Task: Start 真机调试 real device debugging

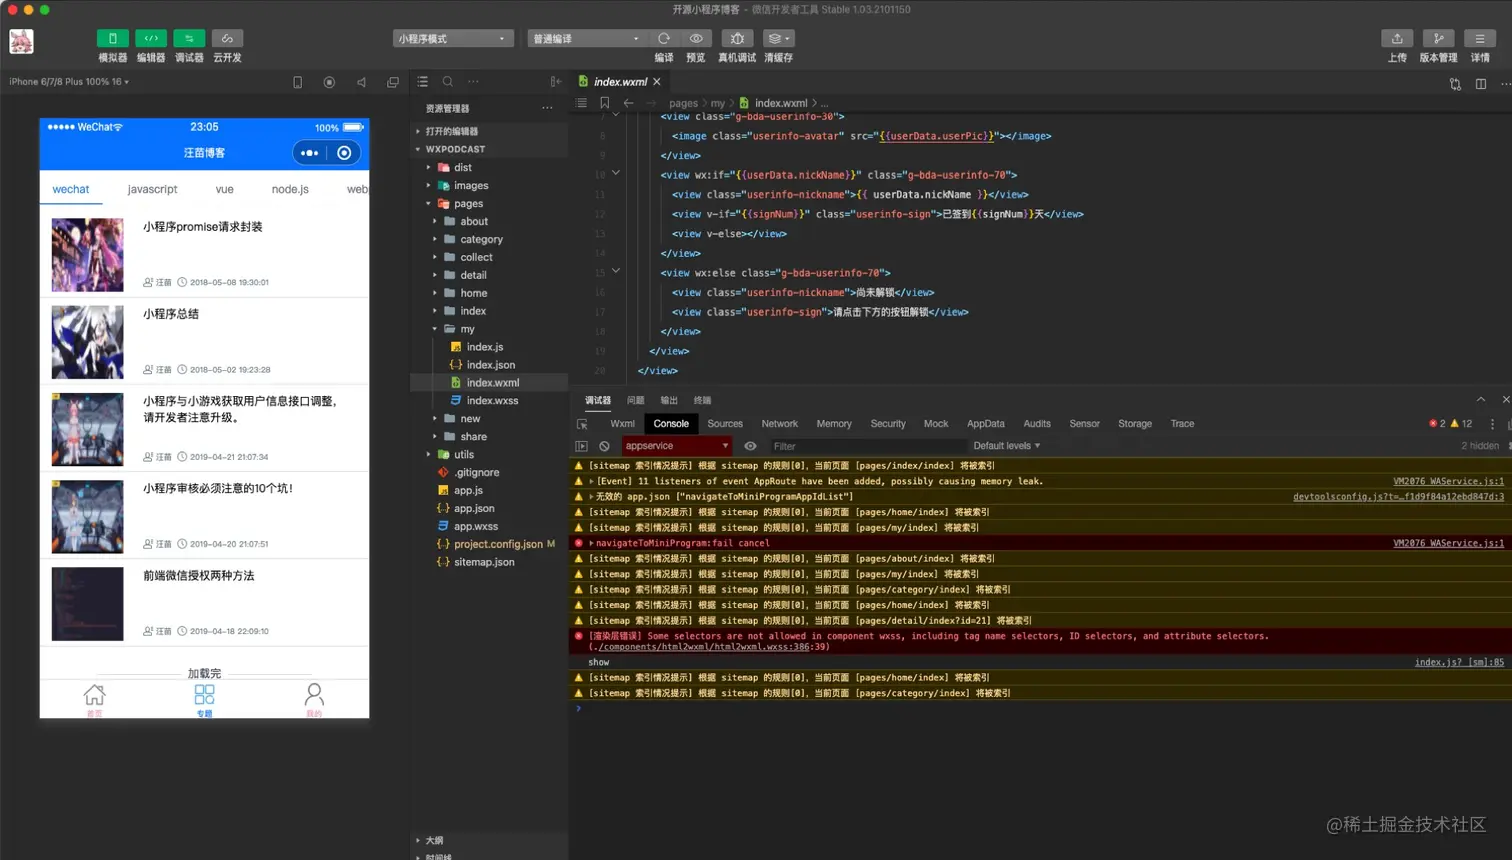Action: point(737,39)
